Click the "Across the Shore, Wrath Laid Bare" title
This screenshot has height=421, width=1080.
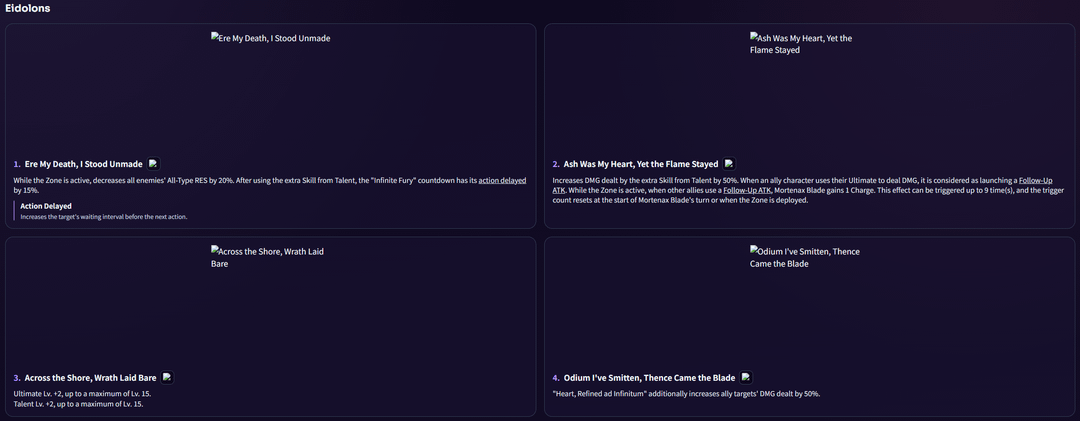click(91, 378)
